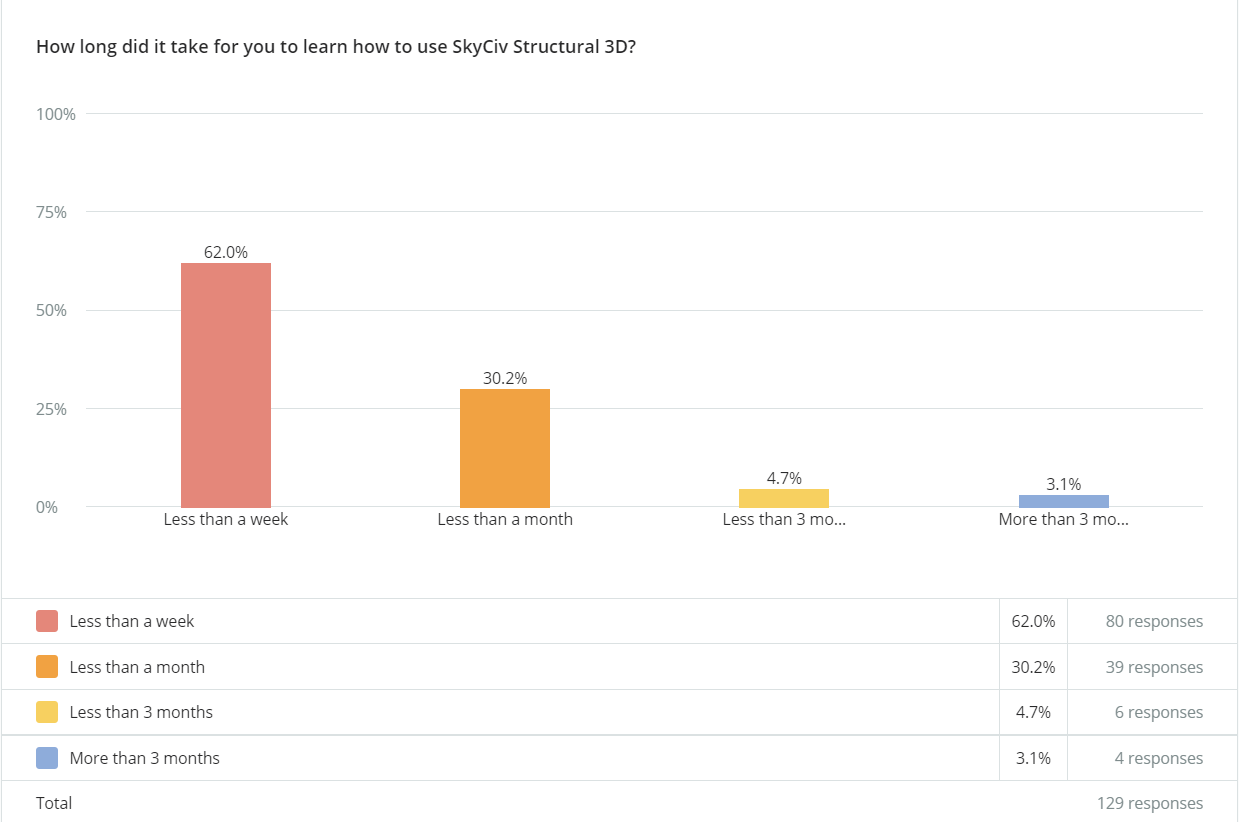Click the "Less than a week" x-axis label
The width and height of the screenshot is (1239, 822).
[x=226, y=520]
